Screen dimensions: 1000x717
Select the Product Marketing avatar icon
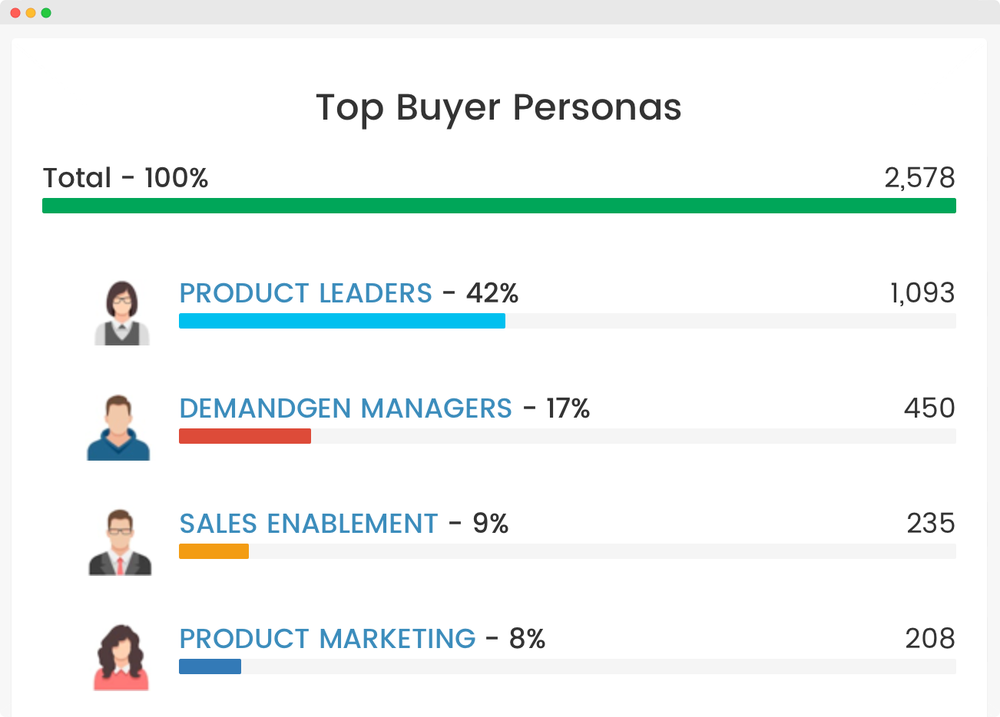point(121,658)
